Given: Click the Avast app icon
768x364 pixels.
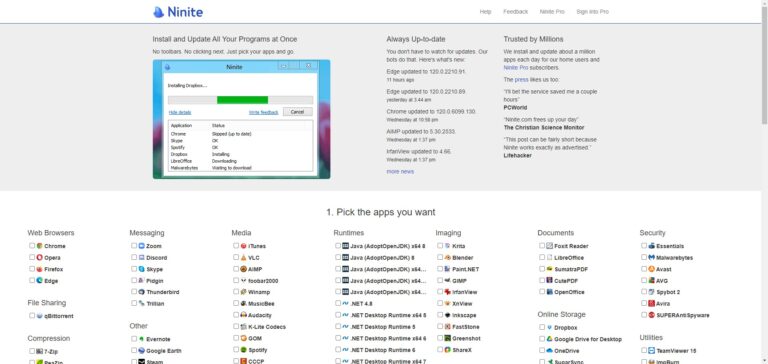Looking at the screenshot, I should [x=651, y=269].
